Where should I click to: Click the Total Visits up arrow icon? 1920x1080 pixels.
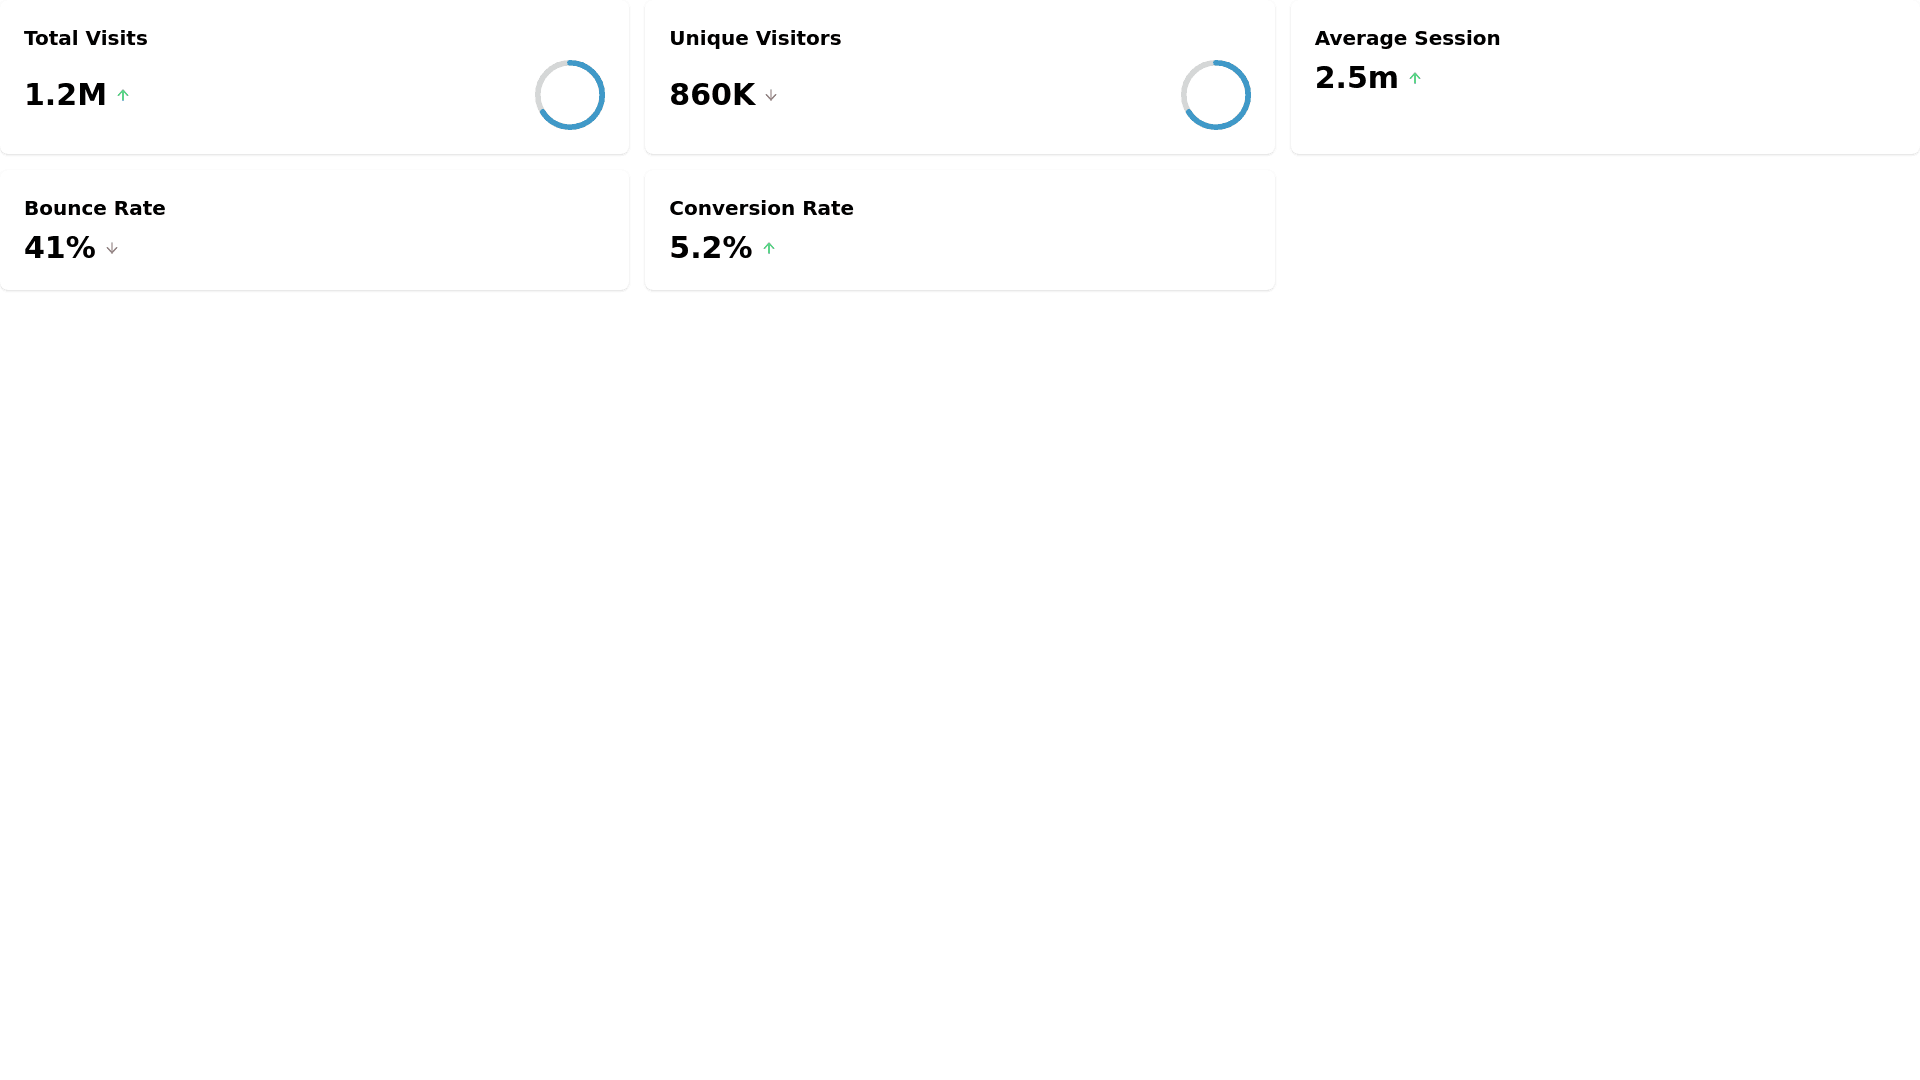pyautogui.click(x=123, y=95)
